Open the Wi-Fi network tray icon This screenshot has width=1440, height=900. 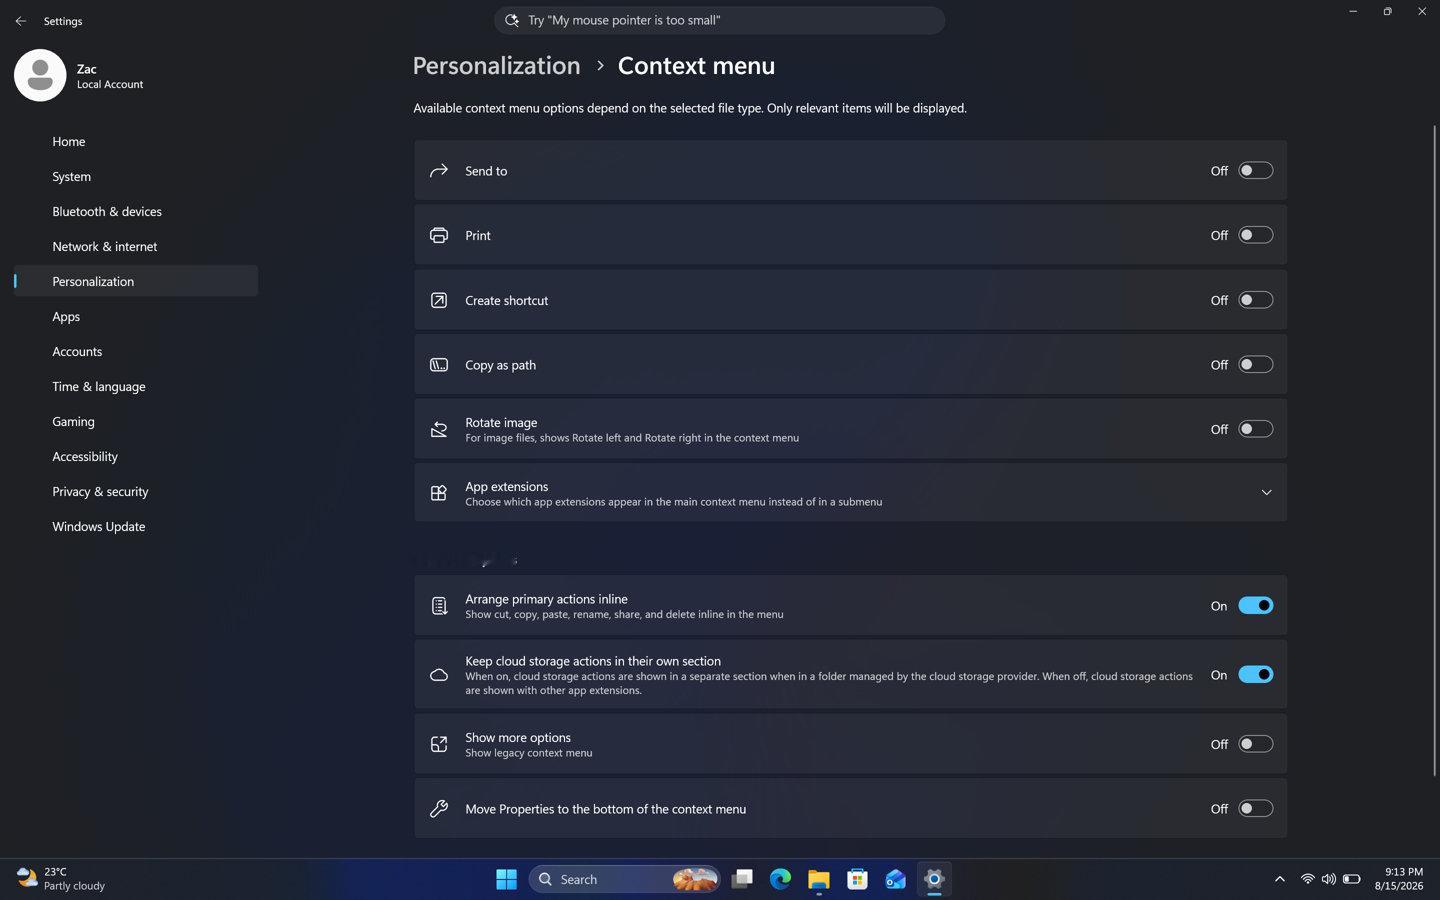pos(1307,879)
